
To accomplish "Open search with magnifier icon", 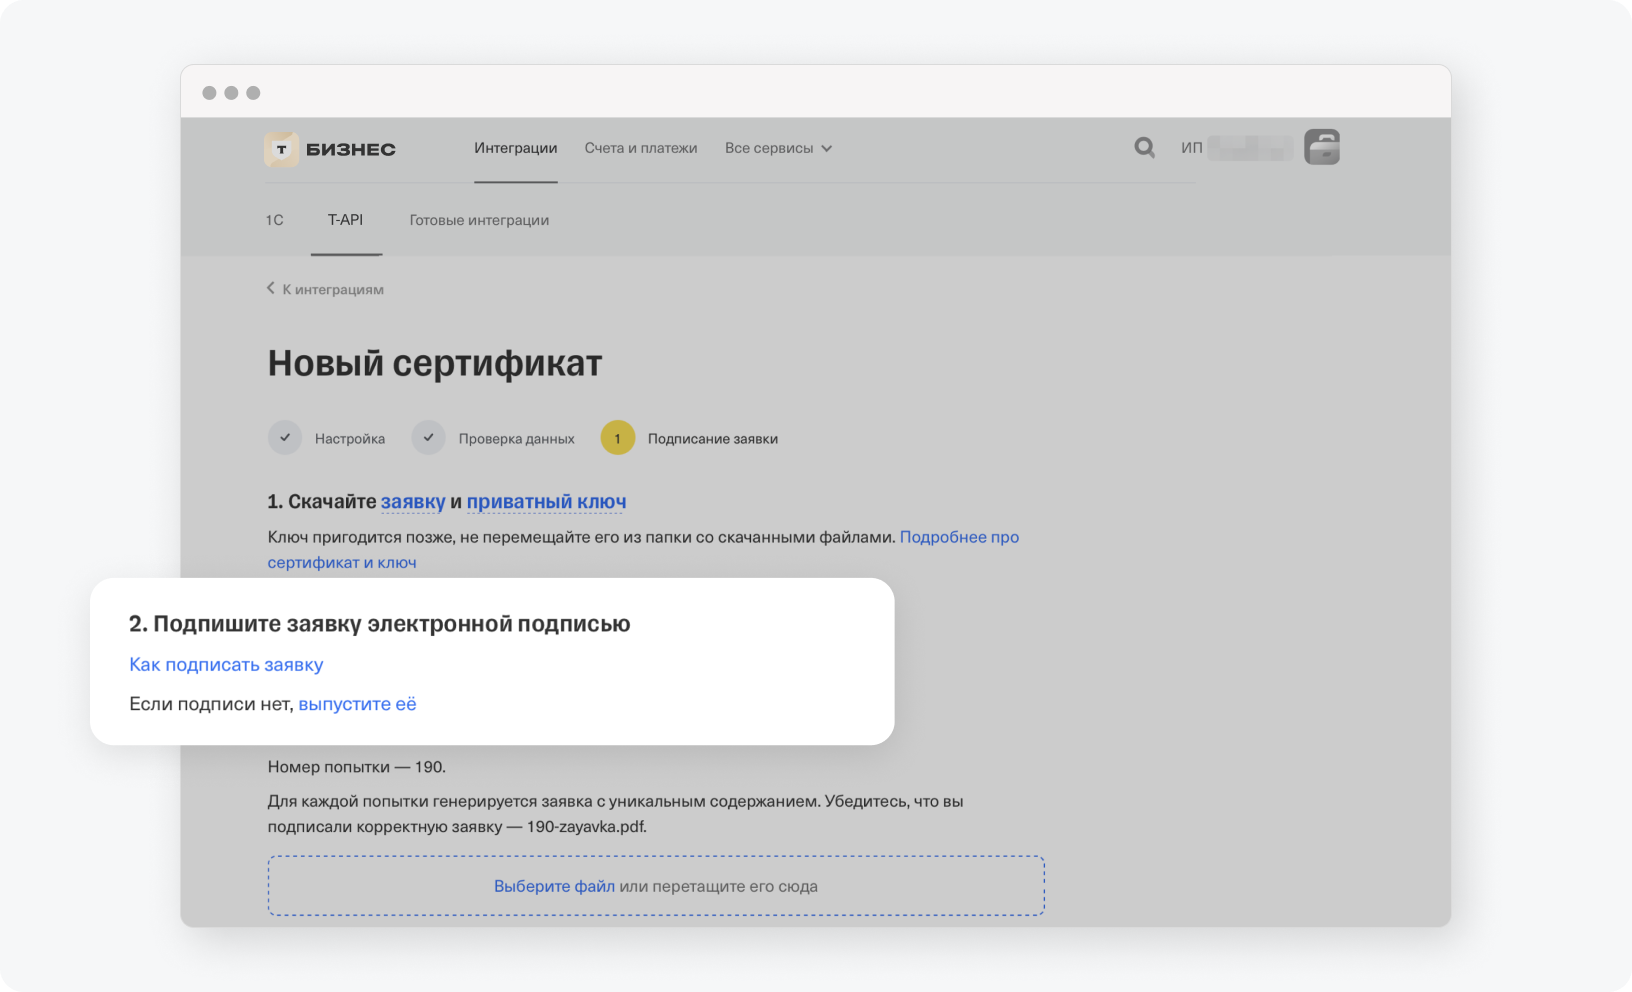I will (1145, 148).
